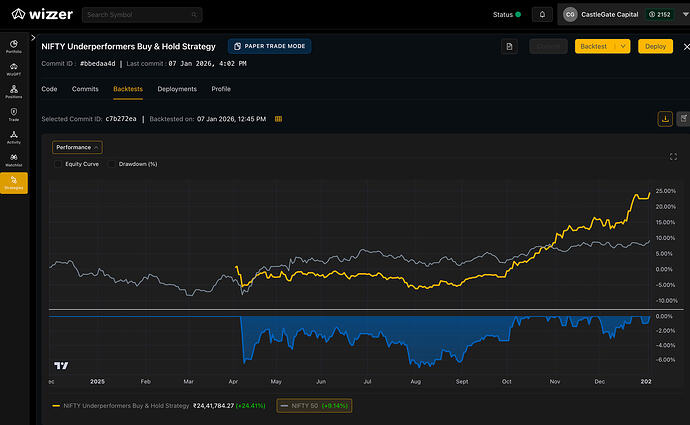
Task: Click the 25.00% axis label
Action: point(665,191)
